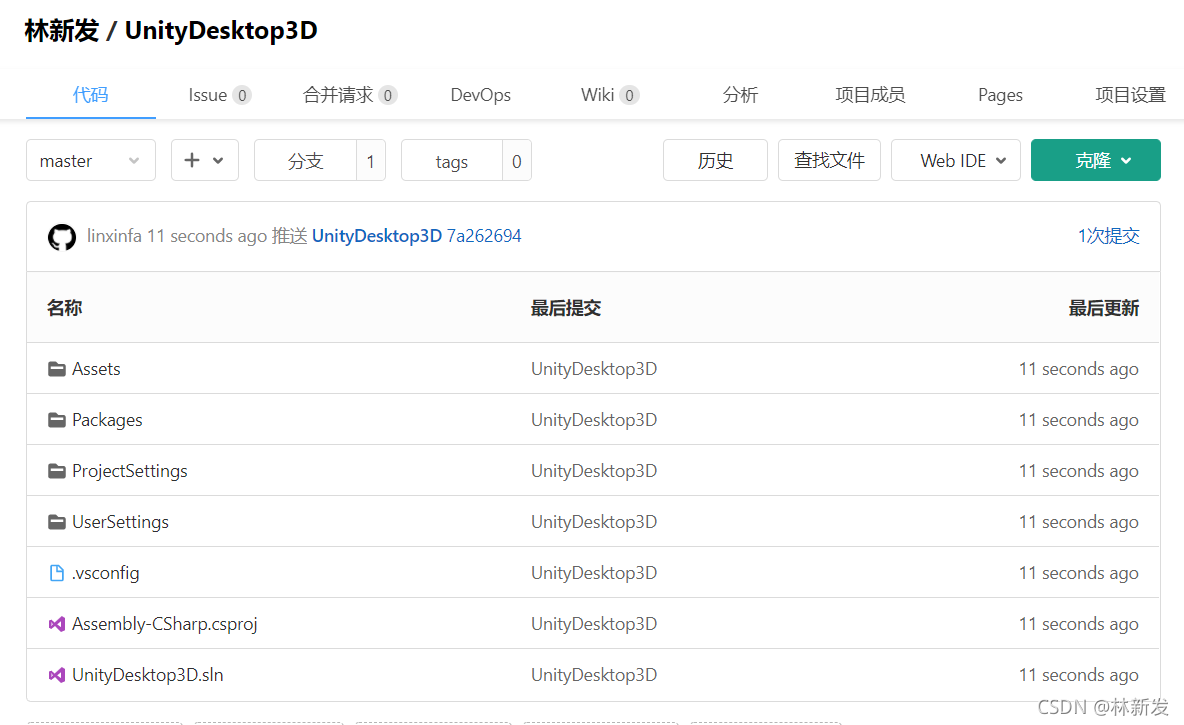
Task: Click the 查找文件 find file button
Action: pos(829,160)
